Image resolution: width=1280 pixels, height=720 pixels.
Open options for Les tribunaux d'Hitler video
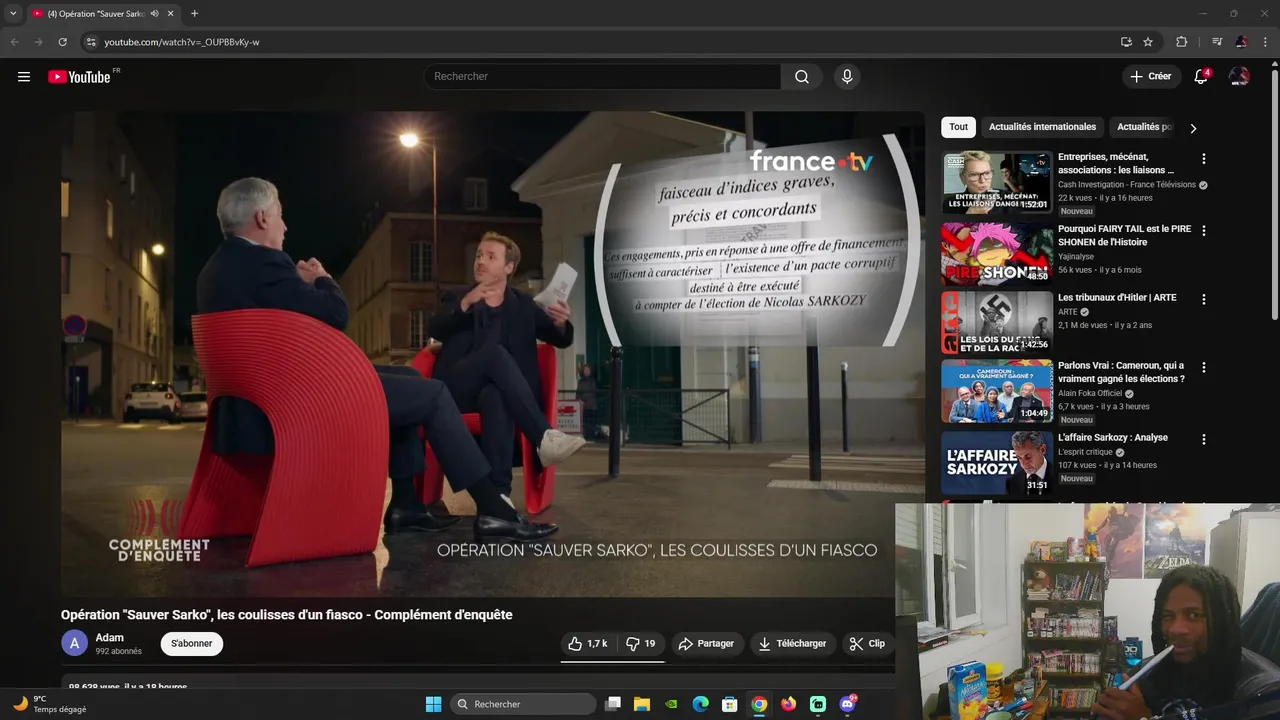point(1204,299)
